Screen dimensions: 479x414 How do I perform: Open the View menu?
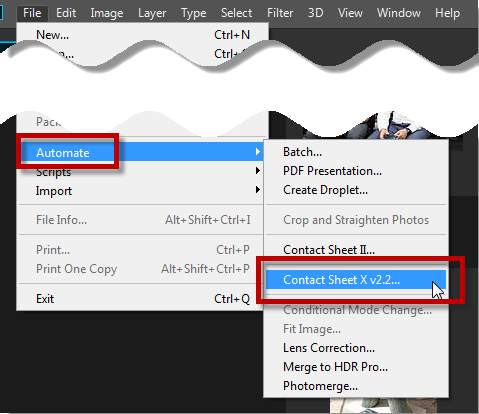tap(350, 13)
